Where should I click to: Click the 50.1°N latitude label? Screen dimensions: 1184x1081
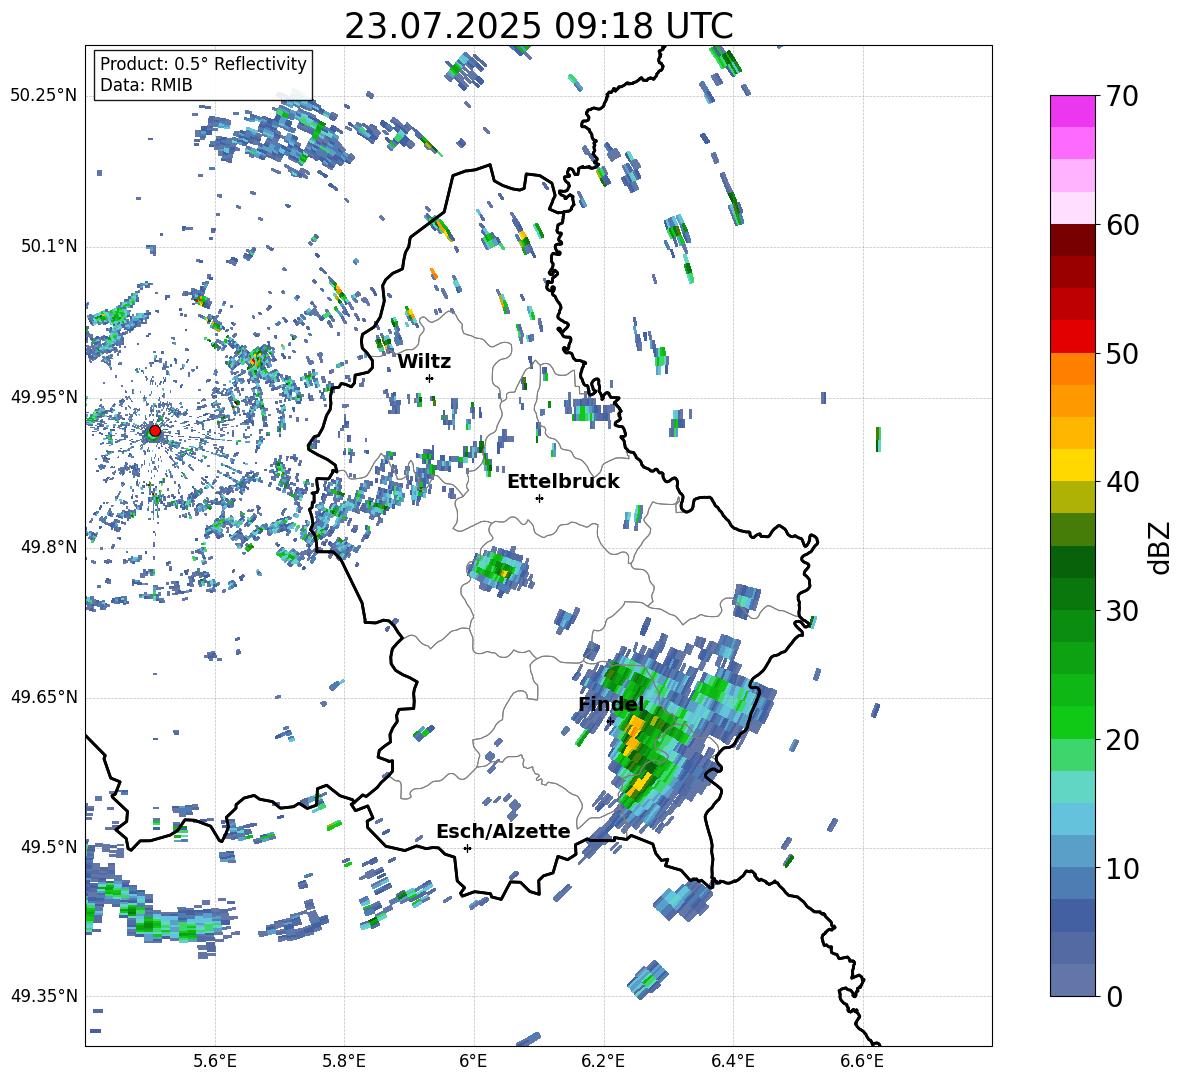[x=49, y=246]
